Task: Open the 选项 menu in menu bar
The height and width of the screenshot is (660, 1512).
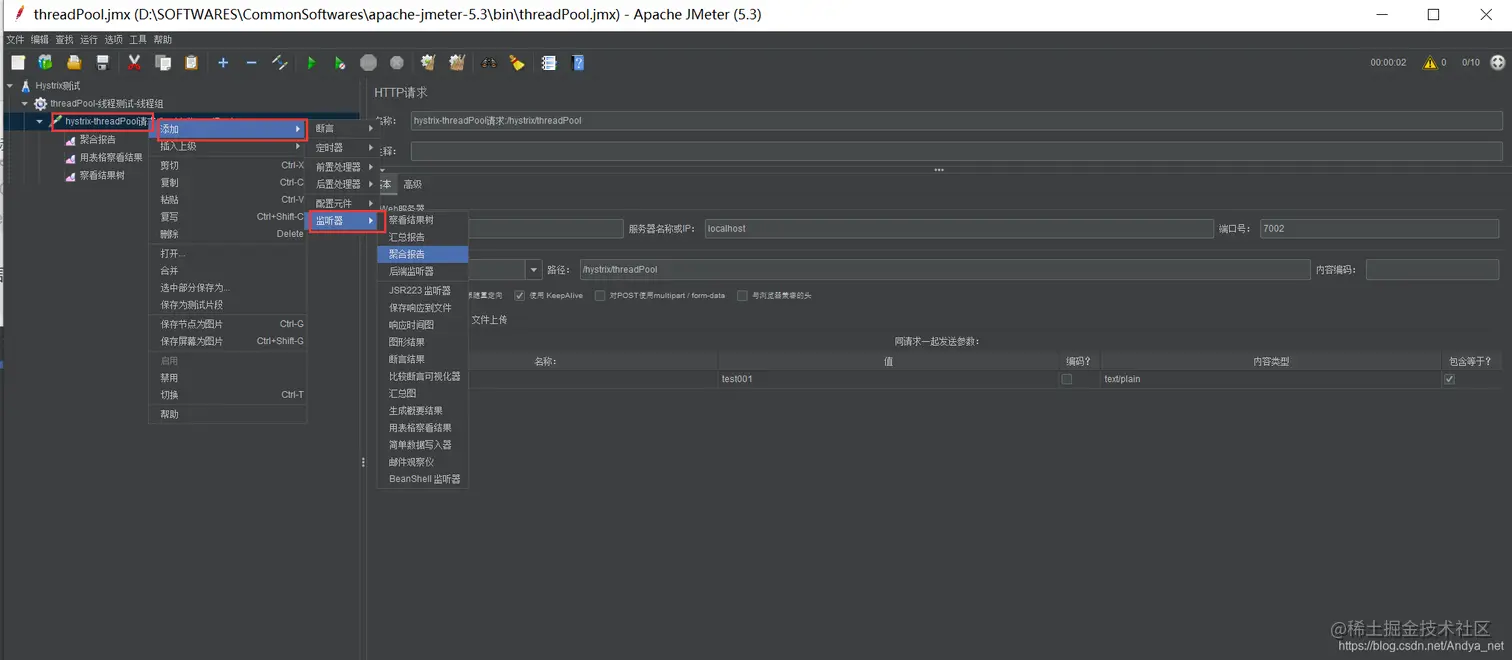Action: click(114, 40)
